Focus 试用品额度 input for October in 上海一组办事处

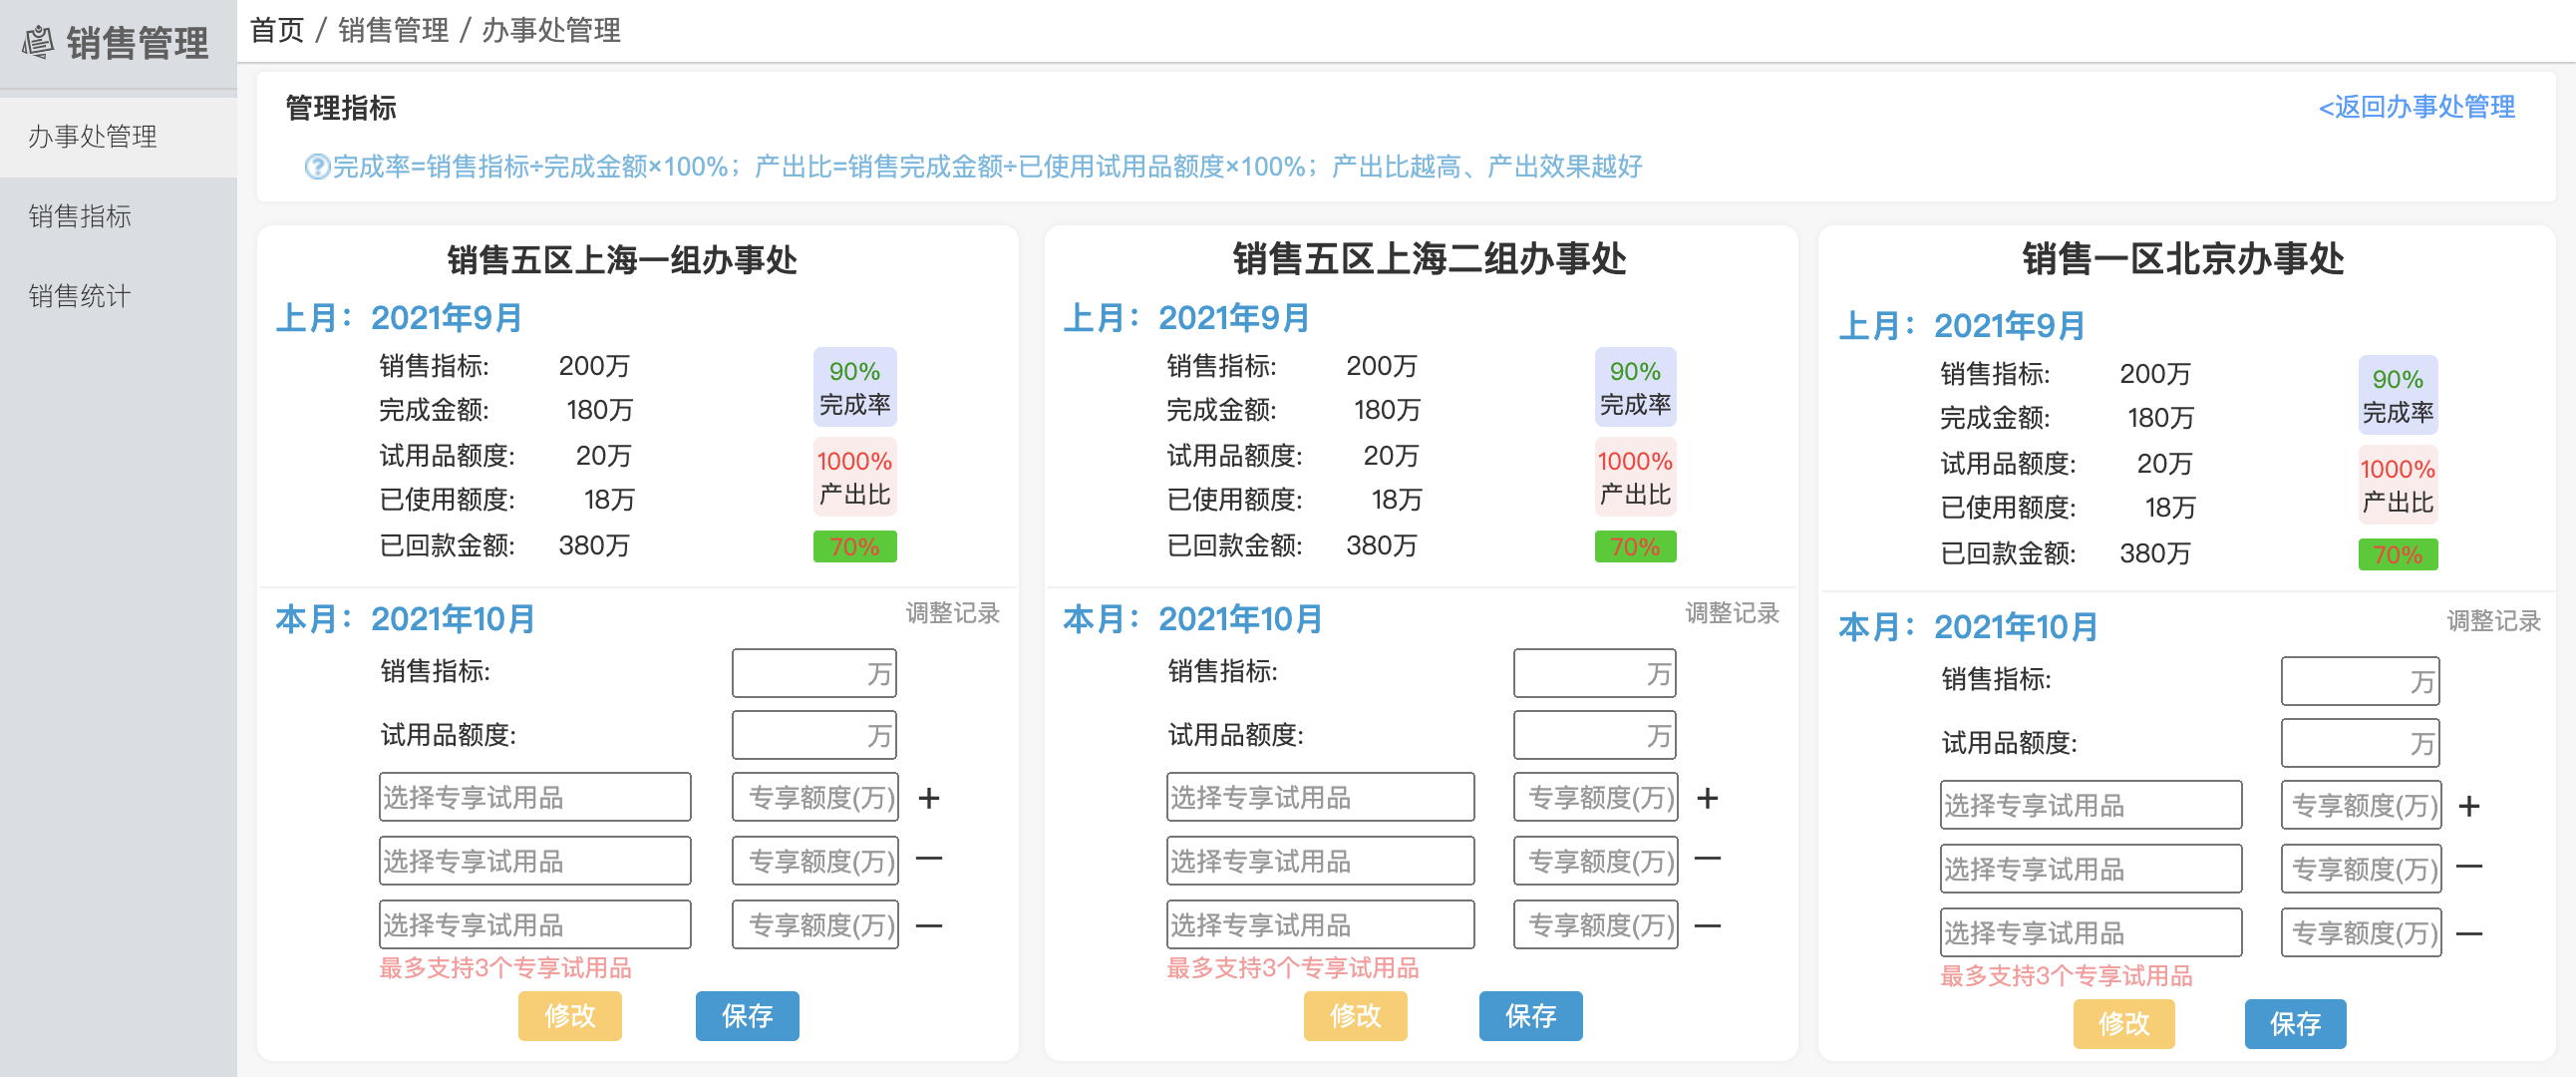click(814, 735)
